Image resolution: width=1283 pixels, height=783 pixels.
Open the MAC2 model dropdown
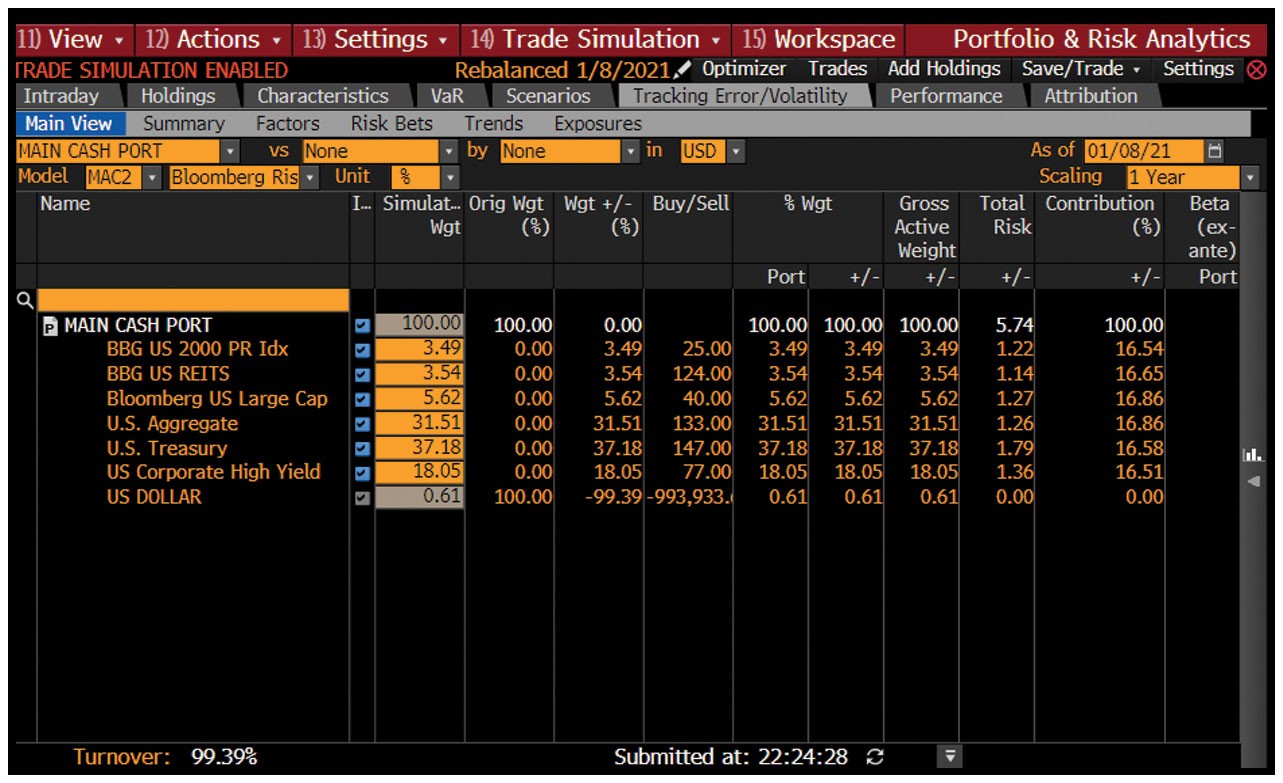pyautogui.click(x=152, y=177)
